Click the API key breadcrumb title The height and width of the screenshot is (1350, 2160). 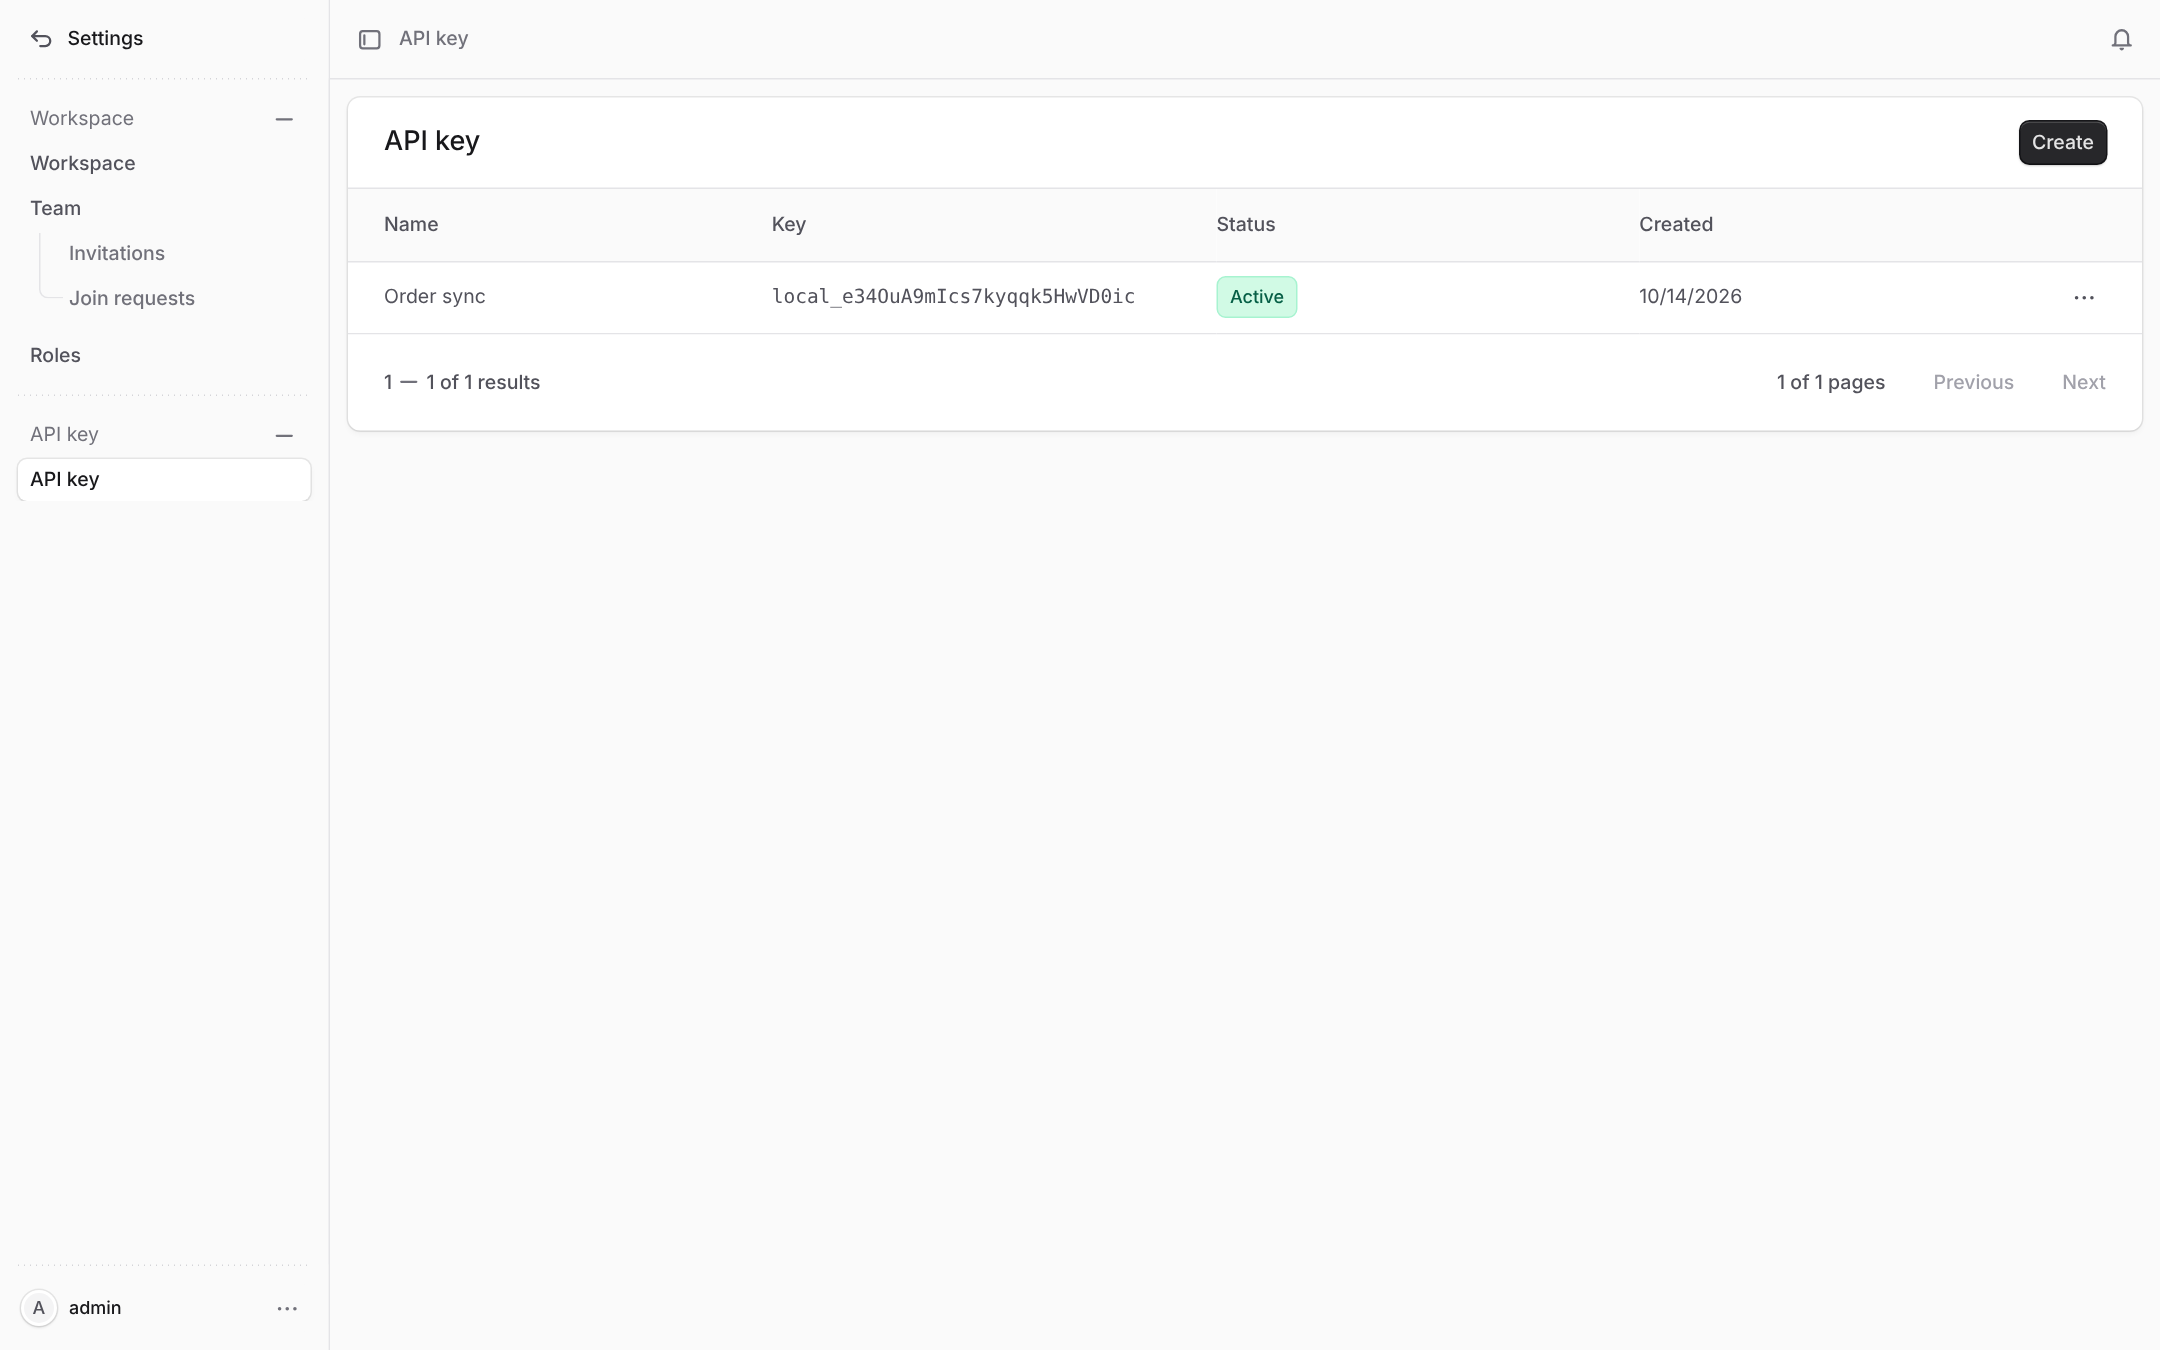pos(433,38)
